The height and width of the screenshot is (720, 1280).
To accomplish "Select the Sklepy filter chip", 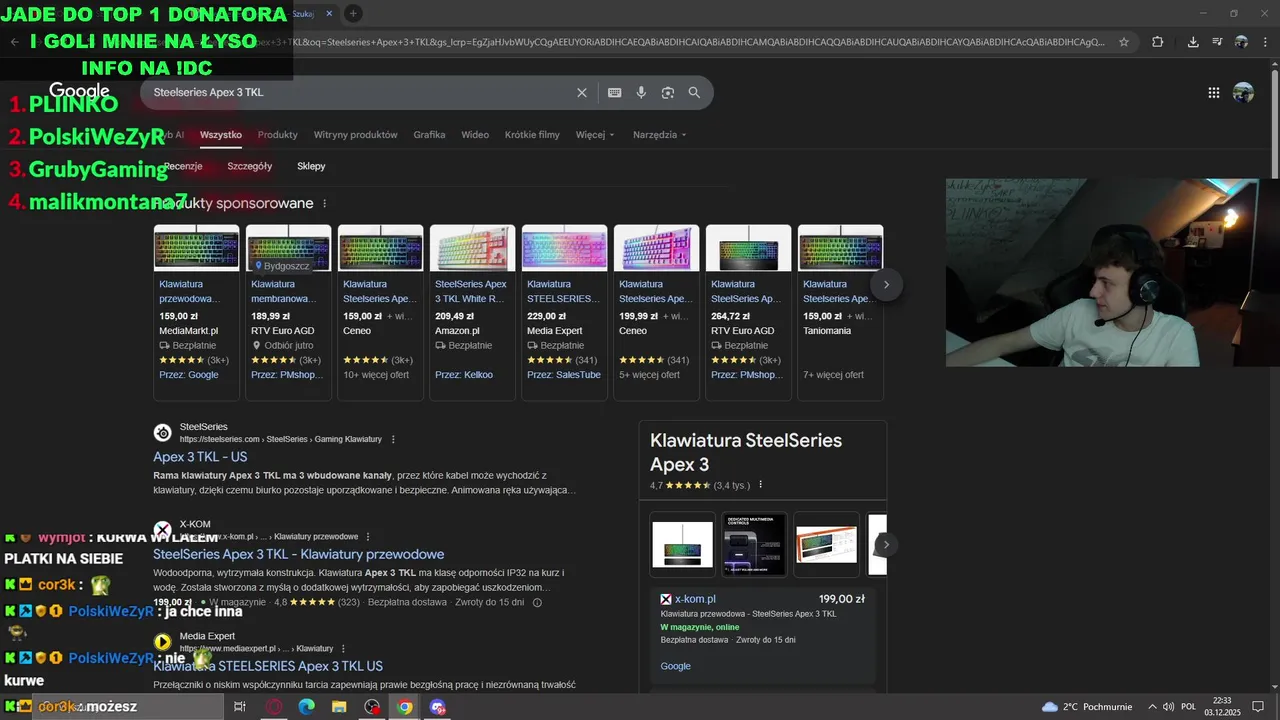I will coord(311,166).
